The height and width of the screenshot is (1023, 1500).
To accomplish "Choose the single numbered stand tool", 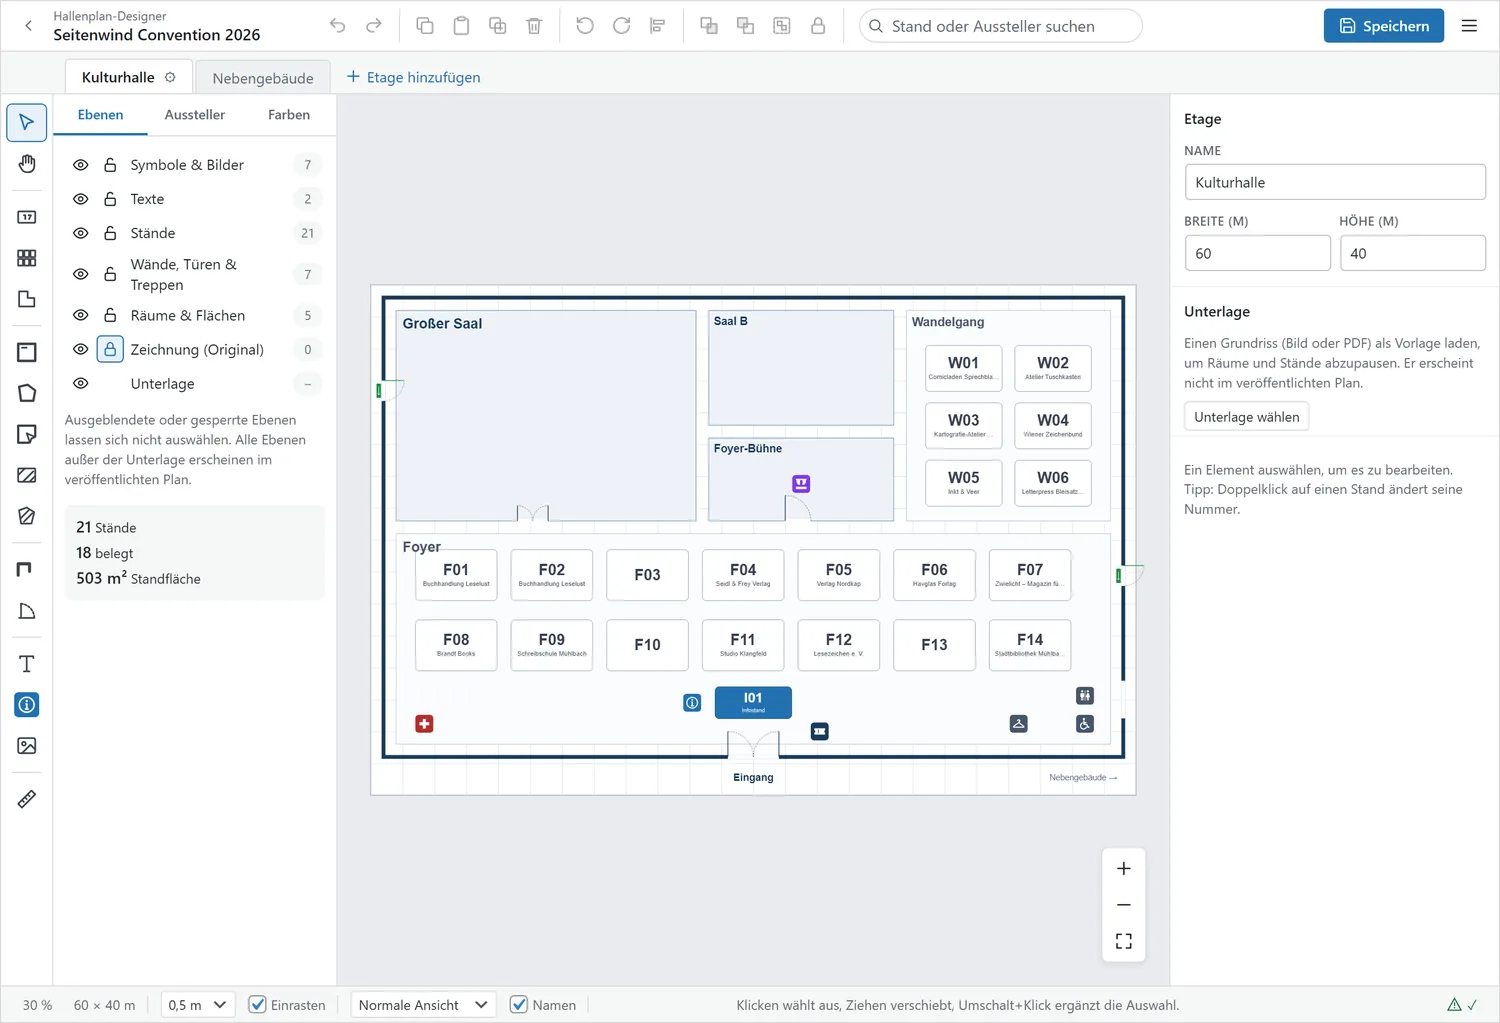I will click(27, 217).
